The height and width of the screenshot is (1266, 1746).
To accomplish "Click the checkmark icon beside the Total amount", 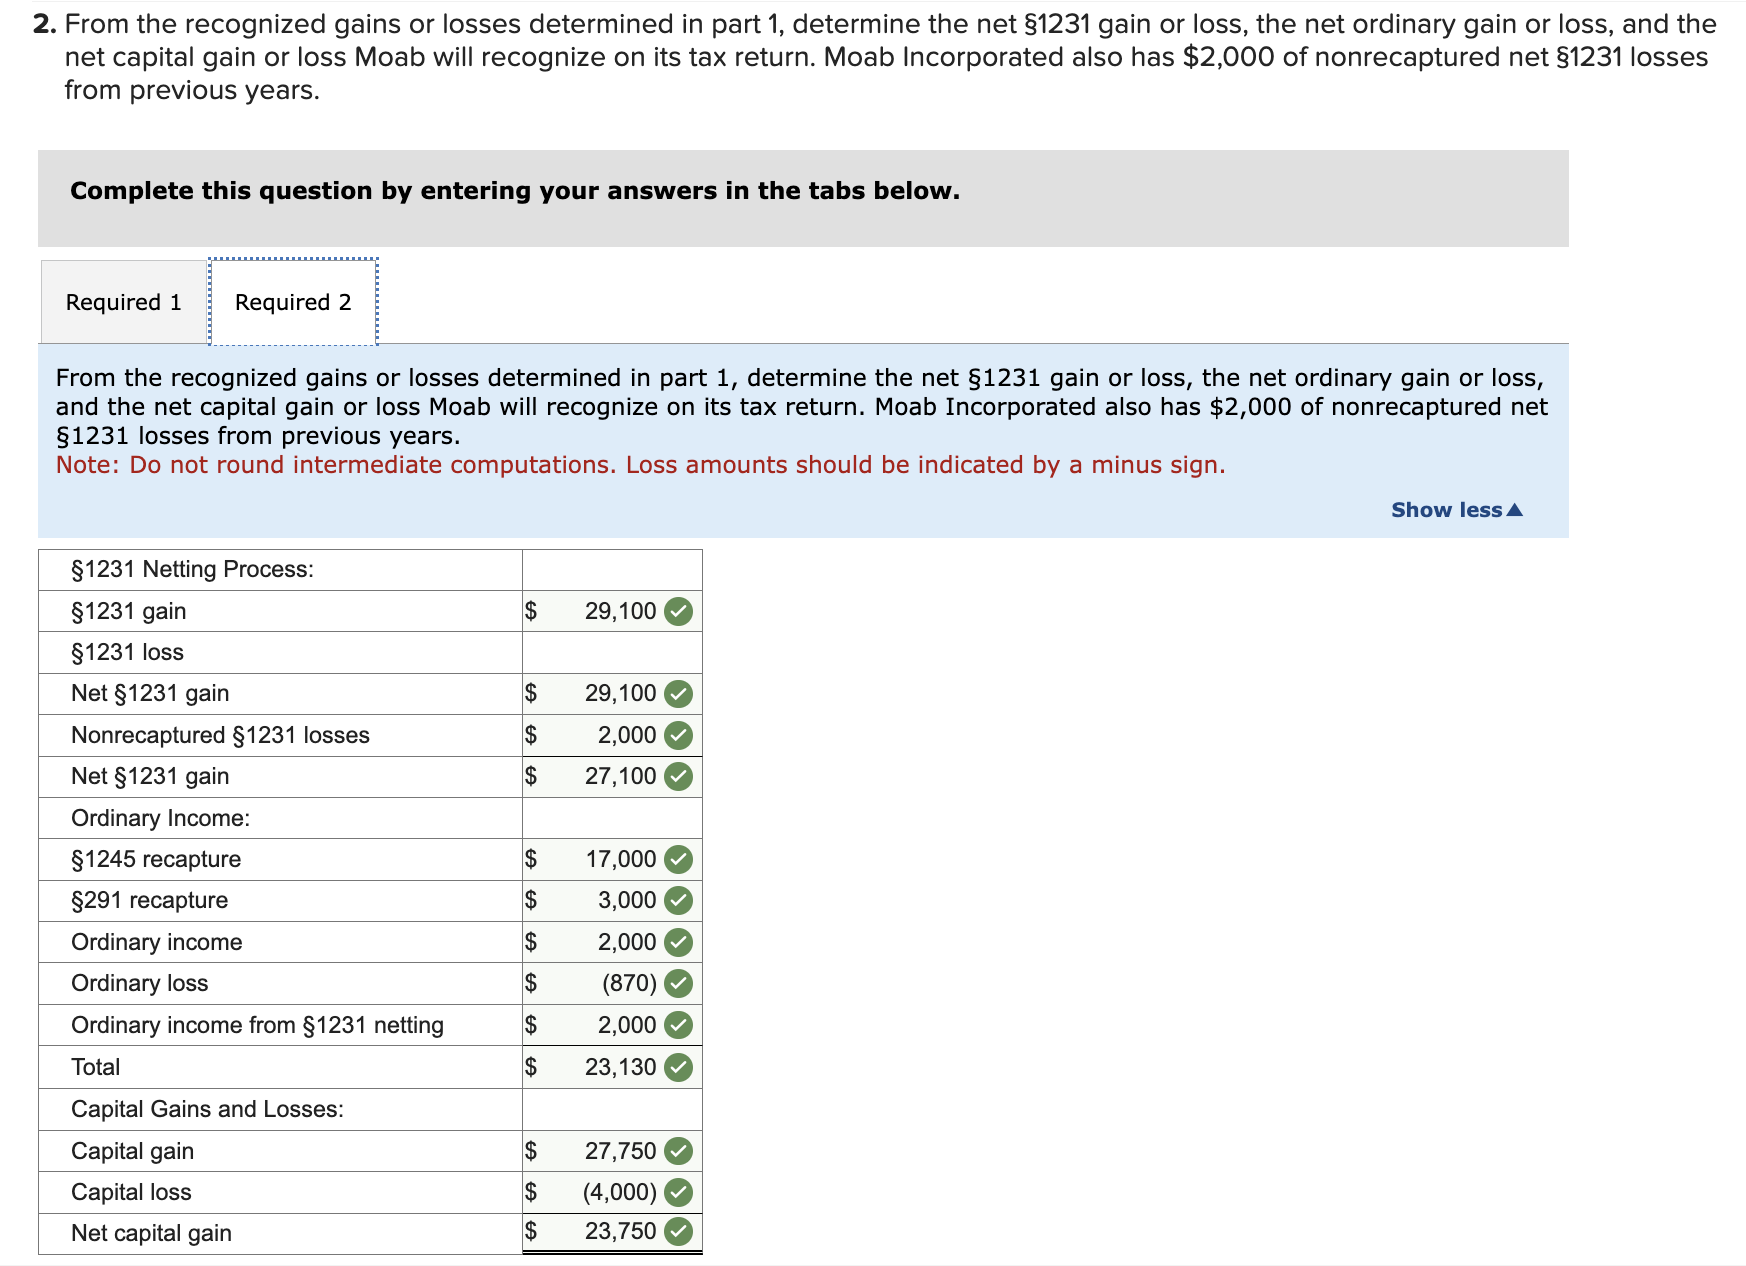I will [x=678, y=1066].
